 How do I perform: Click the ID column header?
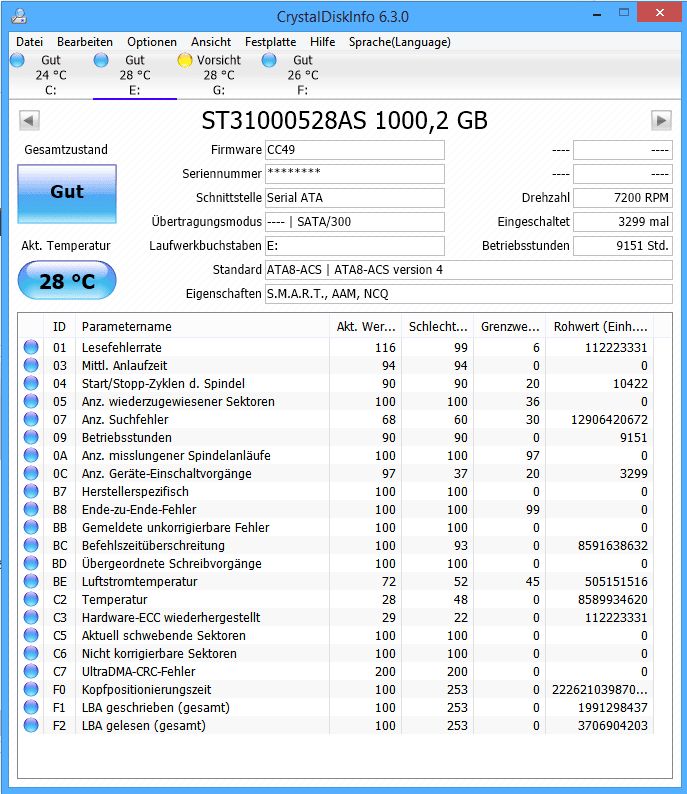tap(60, 327)
